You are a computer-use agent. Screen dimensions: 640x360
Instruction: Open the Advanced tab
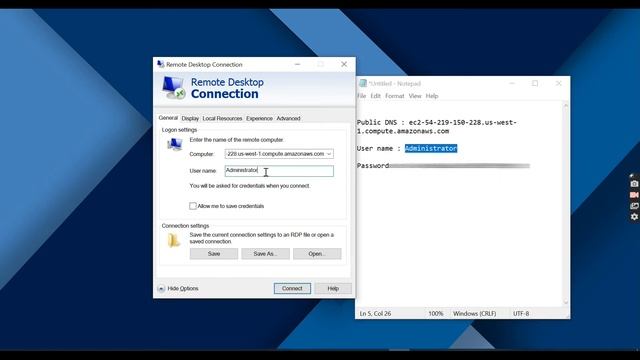[x=288, y=118]
